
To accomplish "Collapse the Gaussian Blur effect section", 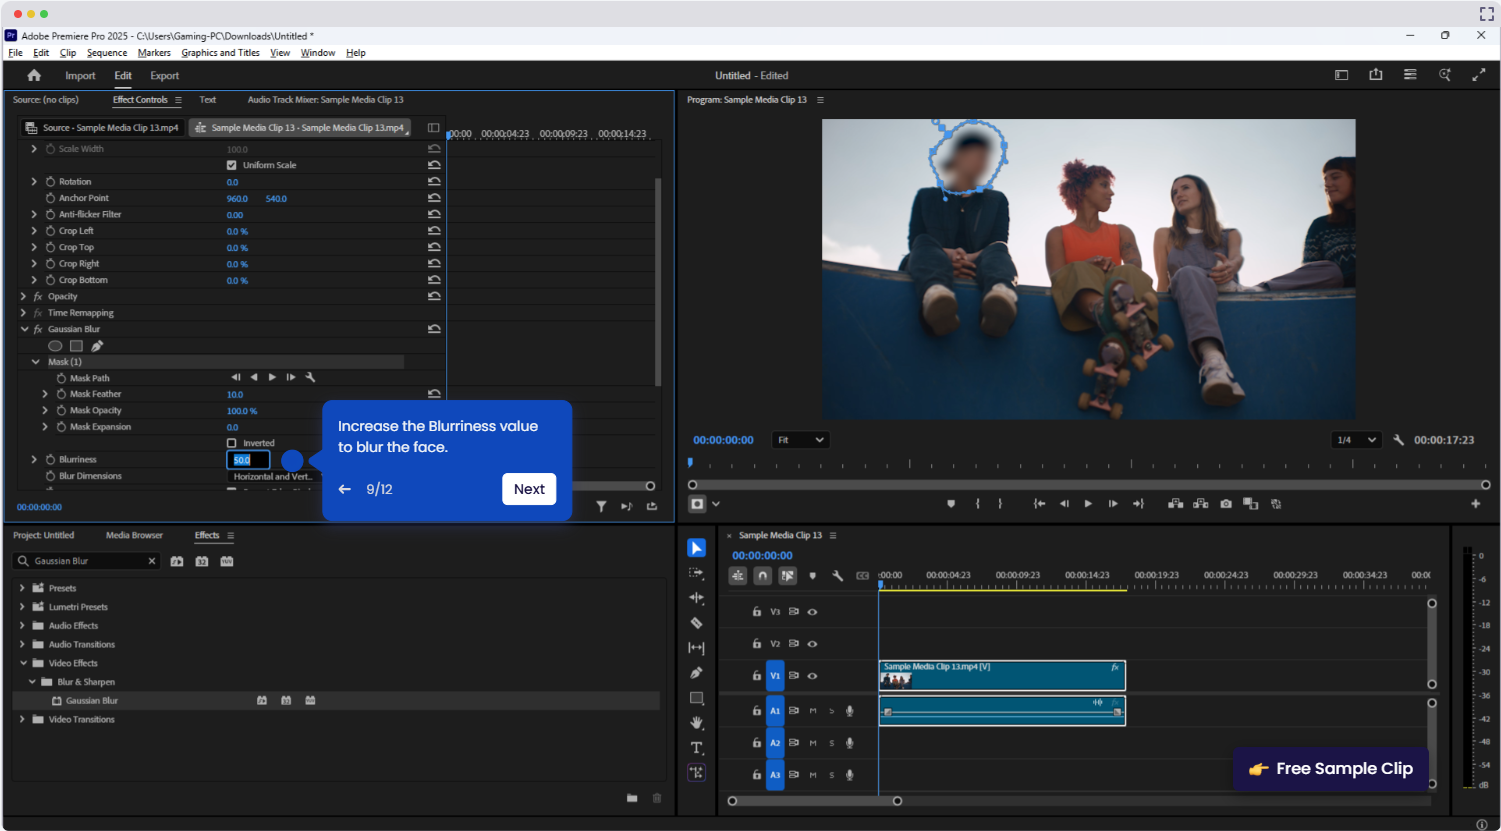I will (x=24, y=329).
